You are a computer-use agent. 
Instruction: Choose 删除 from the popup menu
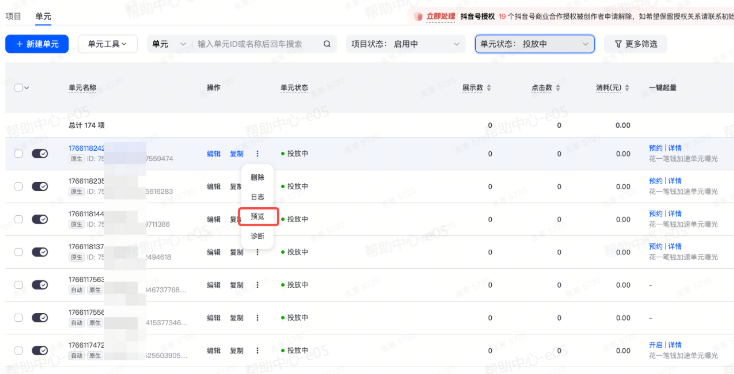tap(257, 177)
